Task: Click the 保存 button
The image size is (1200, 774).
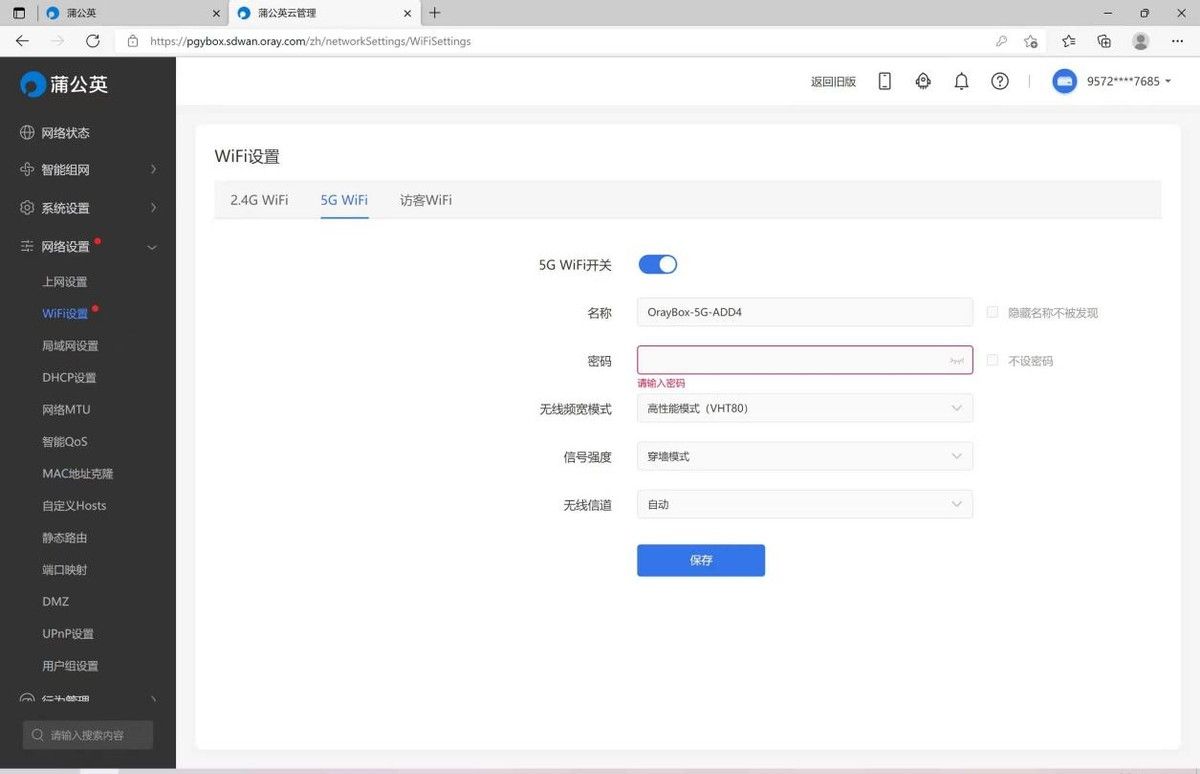Action: [x=701, y=560]
